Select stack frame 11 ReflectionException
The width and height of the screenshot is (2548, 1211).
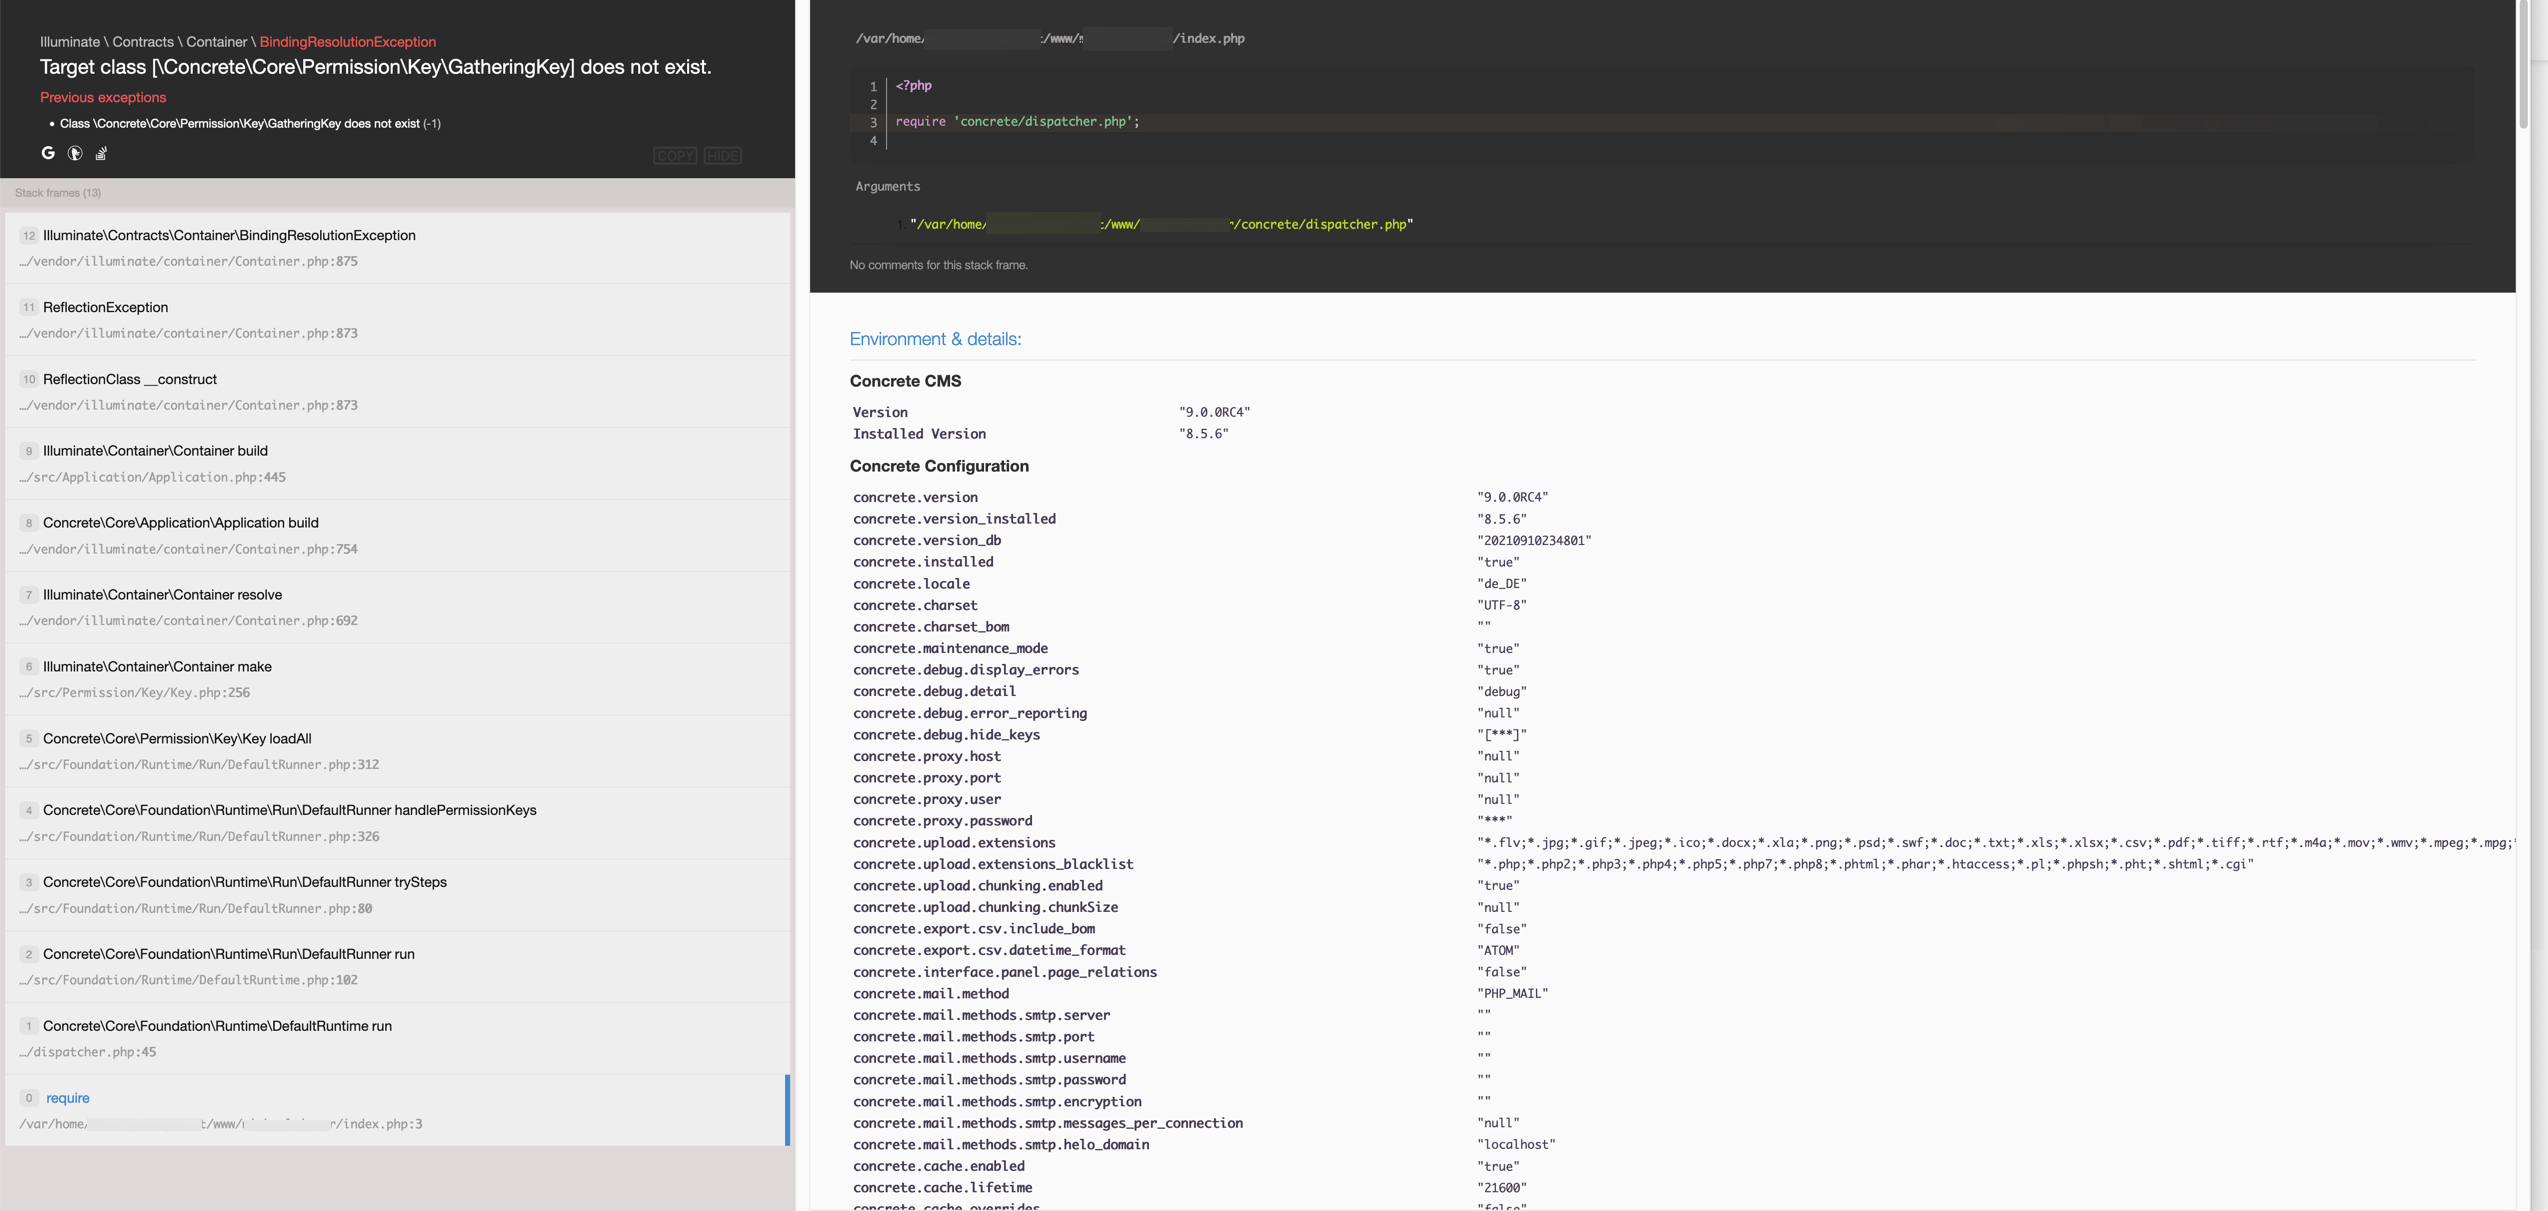tap(398, 320)
